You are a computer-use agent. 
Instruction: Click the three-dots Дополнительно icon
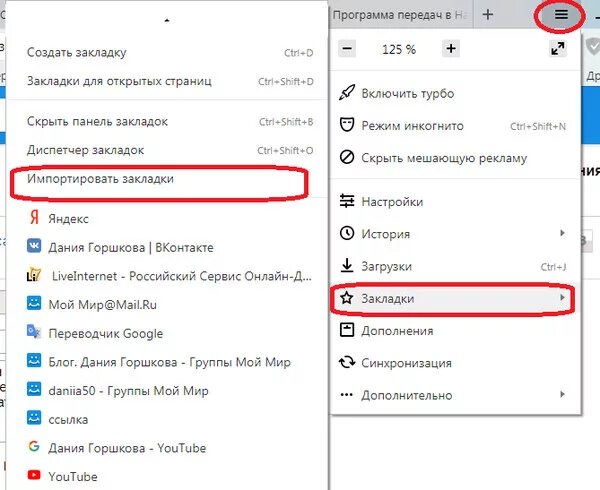coord(347,394)
